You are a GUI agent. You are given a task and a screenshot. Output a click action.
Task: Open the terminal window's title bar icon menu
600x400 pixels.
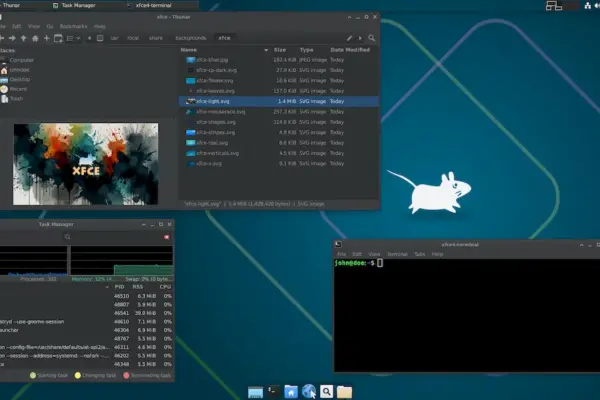(338, 245)
